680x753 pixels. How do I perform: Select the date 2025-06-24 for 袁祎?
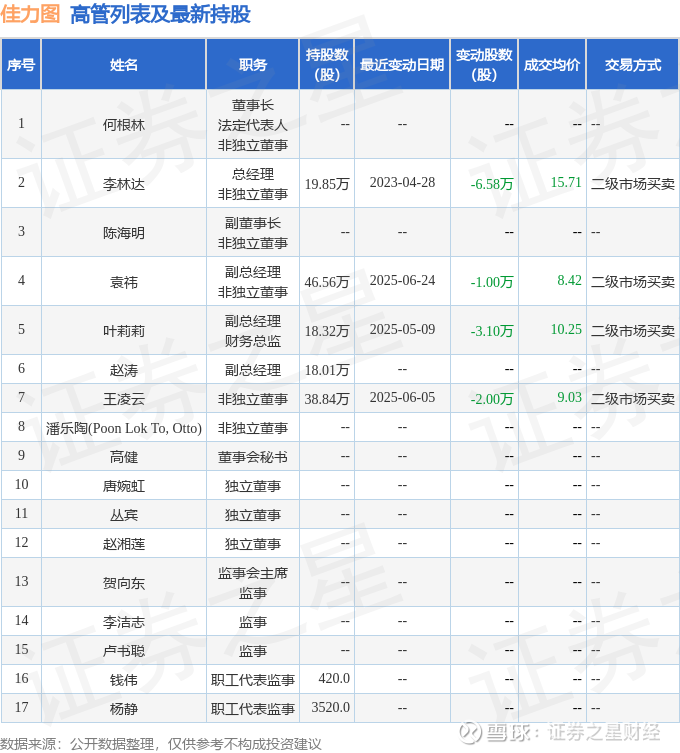[402, 280]
